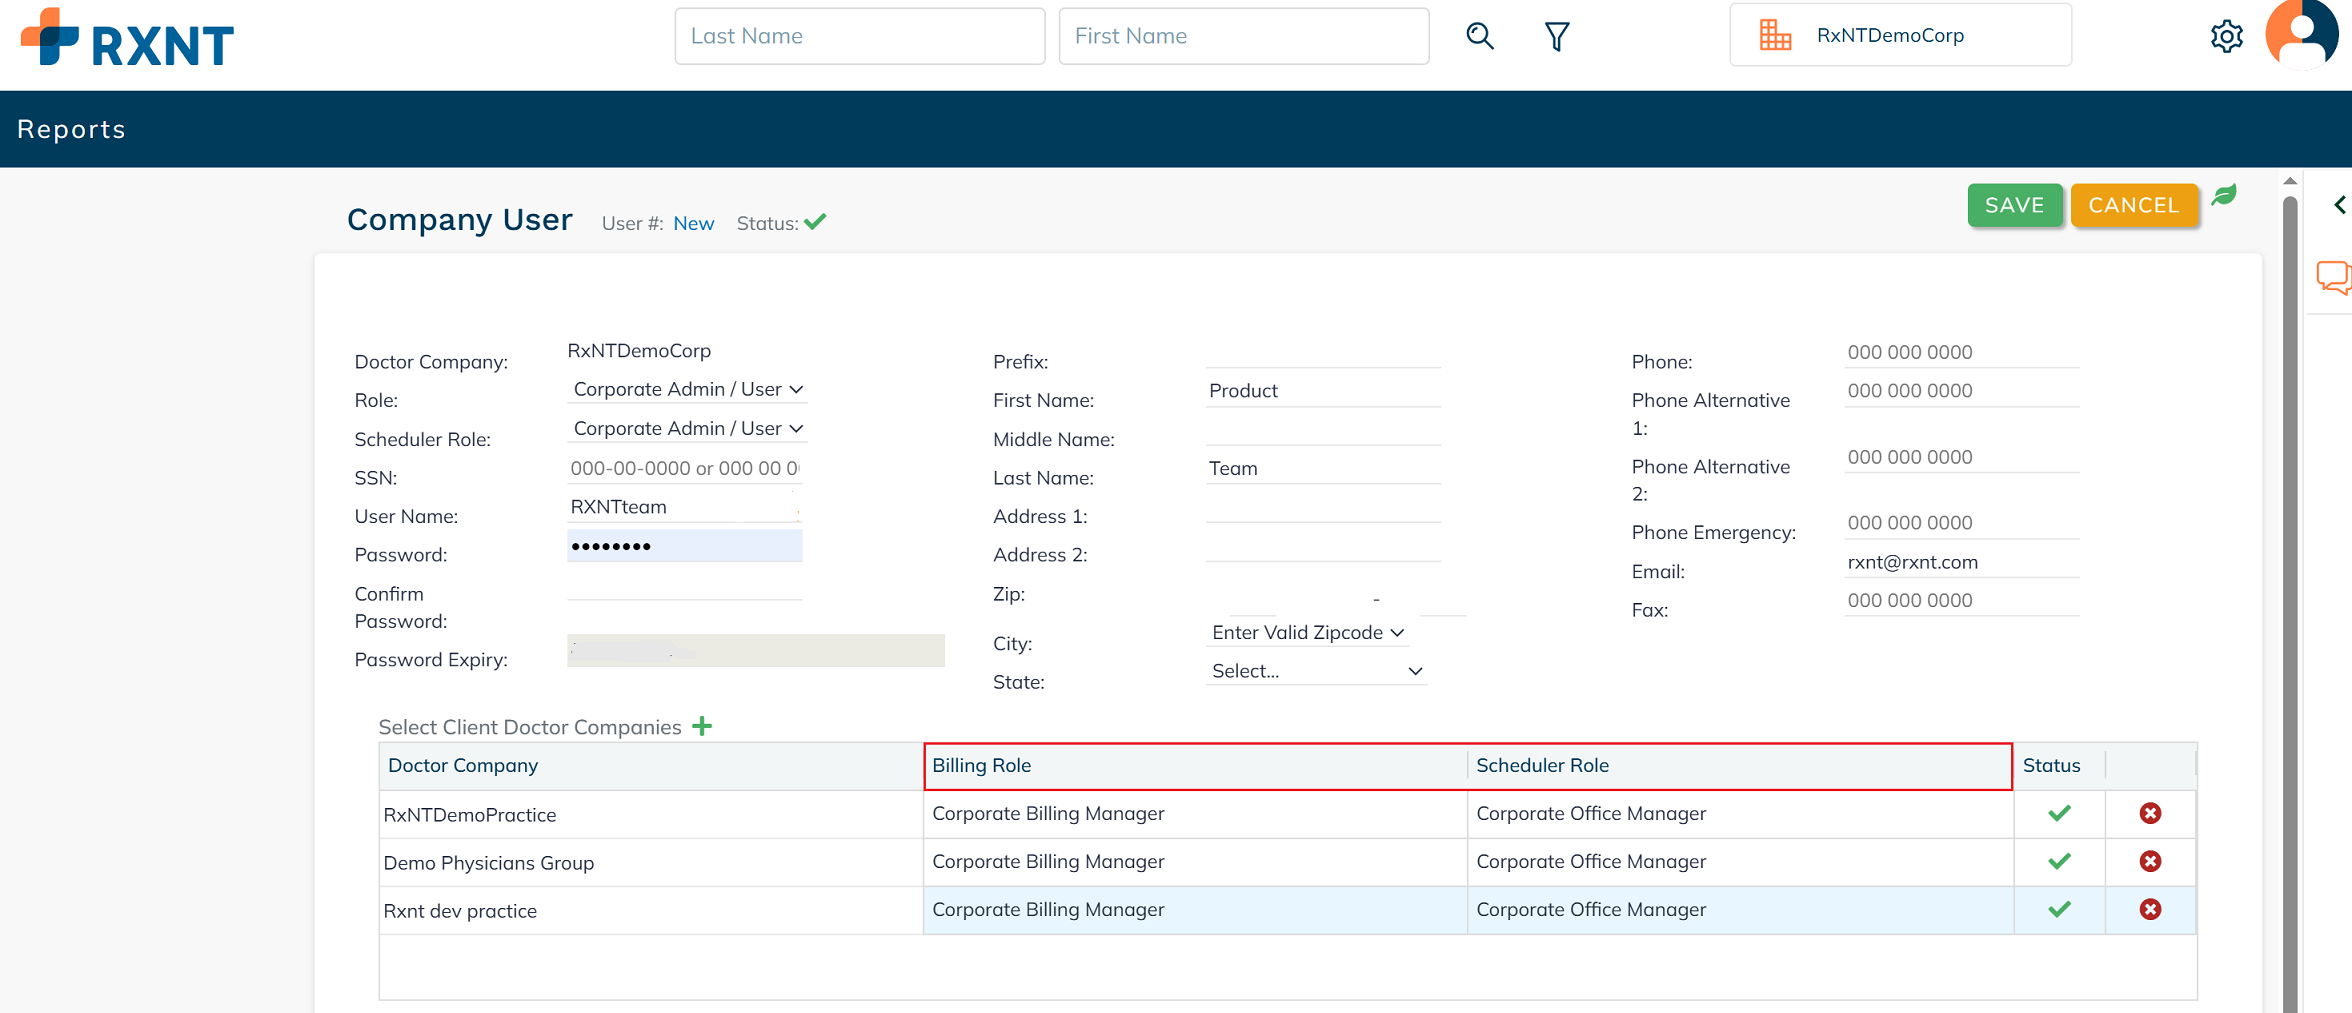The width and height of the screenshot is (2352, 1013).
Task: Sort by Doctor Company column header
Action: (651, 766)
